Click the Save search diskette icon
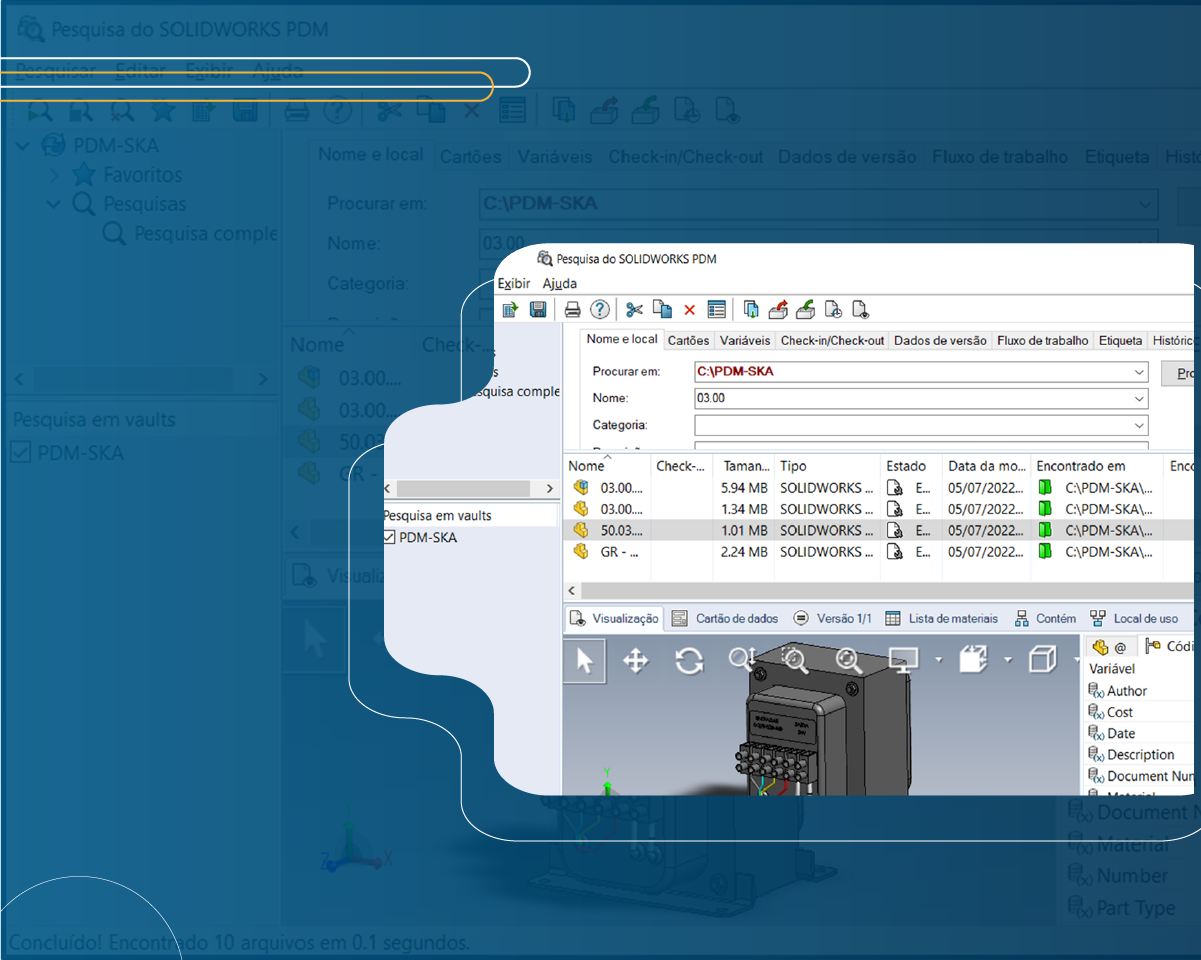The height and width of the screenshot is (960, 1201). tap(538, 309)
